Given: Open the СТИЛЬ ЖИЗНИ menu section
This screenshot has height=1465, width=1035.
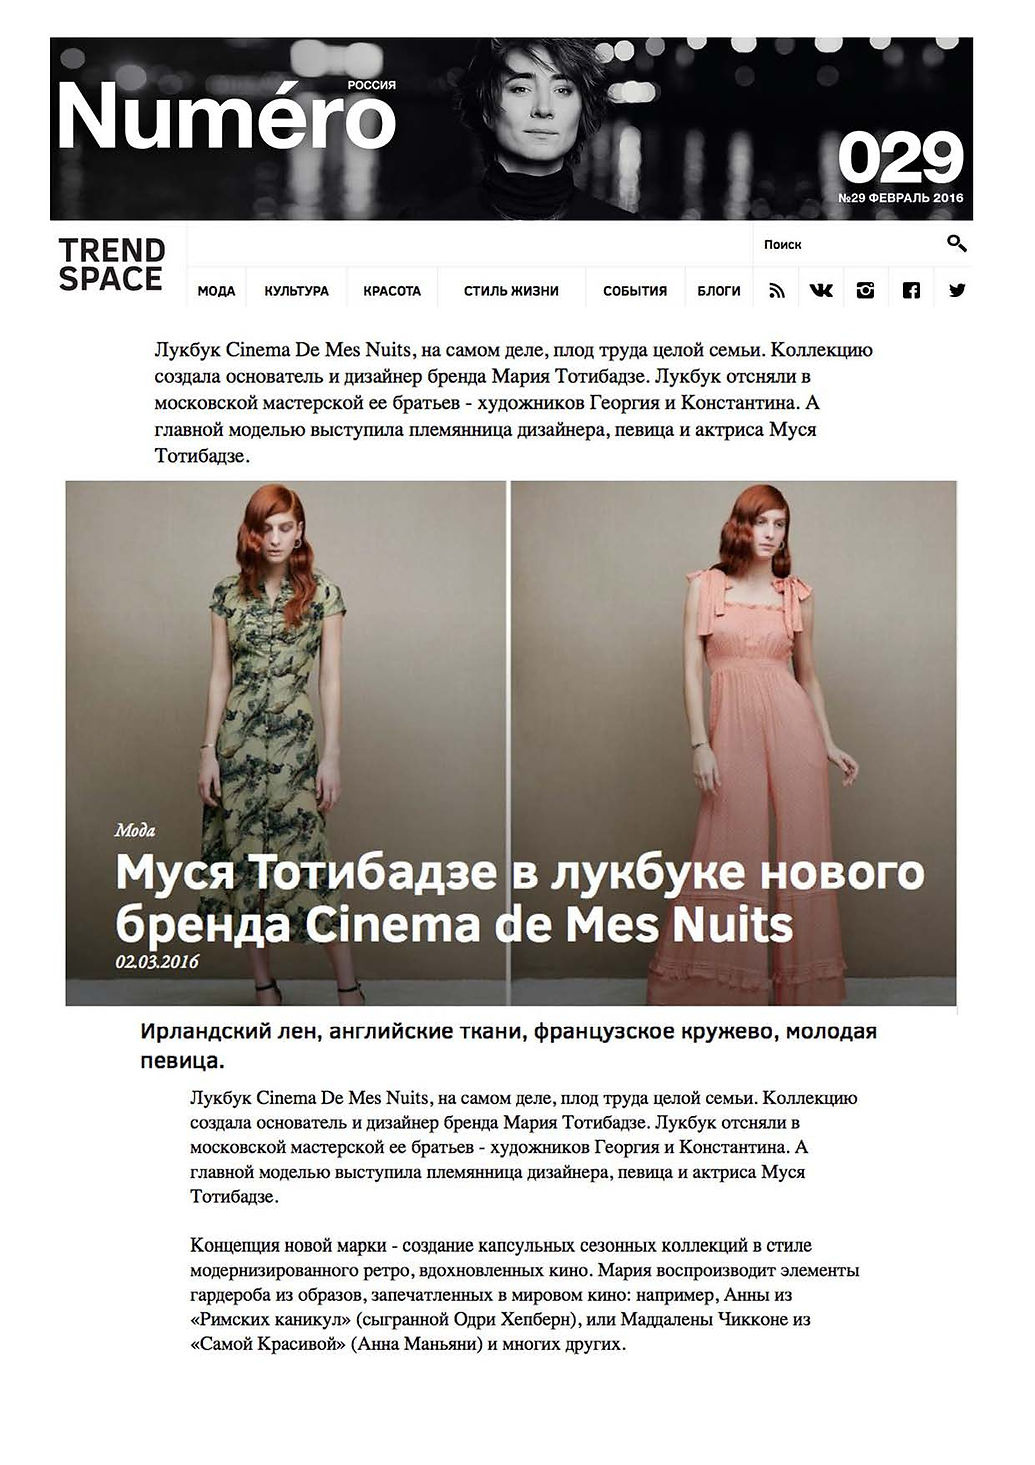Looking at the screenshot, I should (511, 291).
